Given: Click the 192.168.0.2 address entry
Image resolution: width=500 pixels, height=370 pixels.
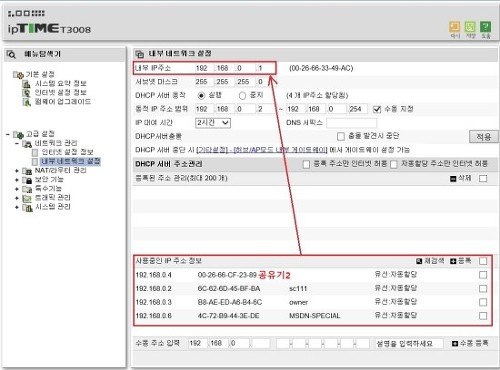Looking at the screenshot, I should pyautogui.click(x=153, y=289).
